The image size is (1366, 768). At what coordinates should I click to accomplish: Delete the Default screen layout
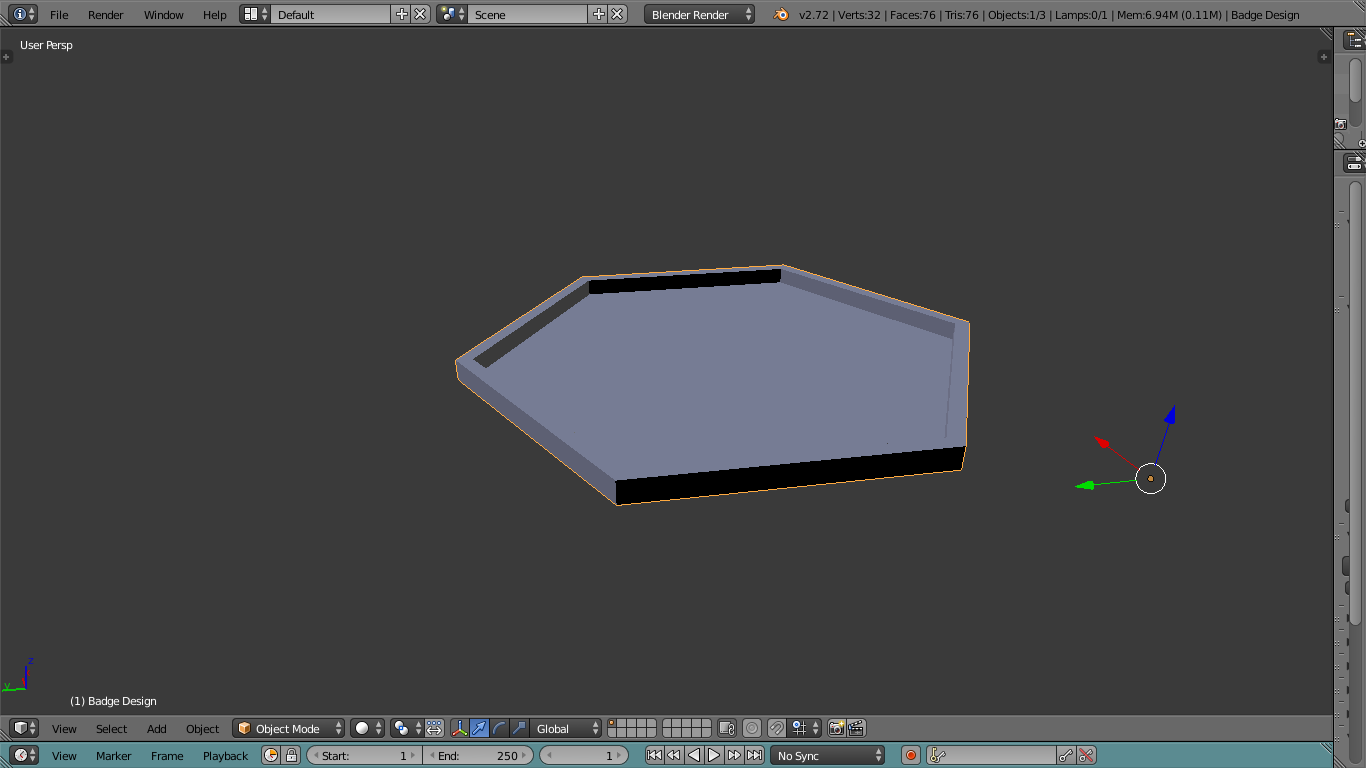coord(420,14)
